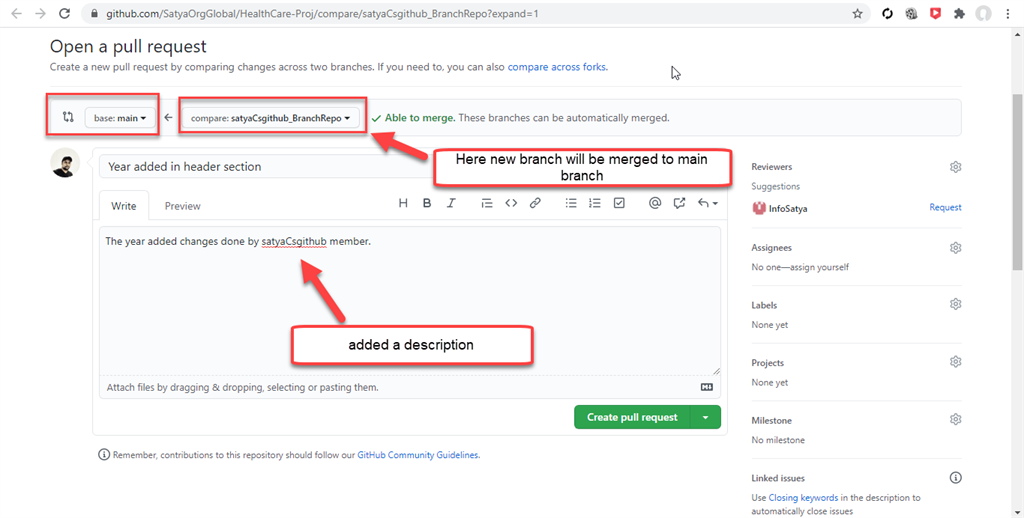Screen dimensions: 1024x518
Task: Open the compare across forks link
Action: tap(557, 67)
